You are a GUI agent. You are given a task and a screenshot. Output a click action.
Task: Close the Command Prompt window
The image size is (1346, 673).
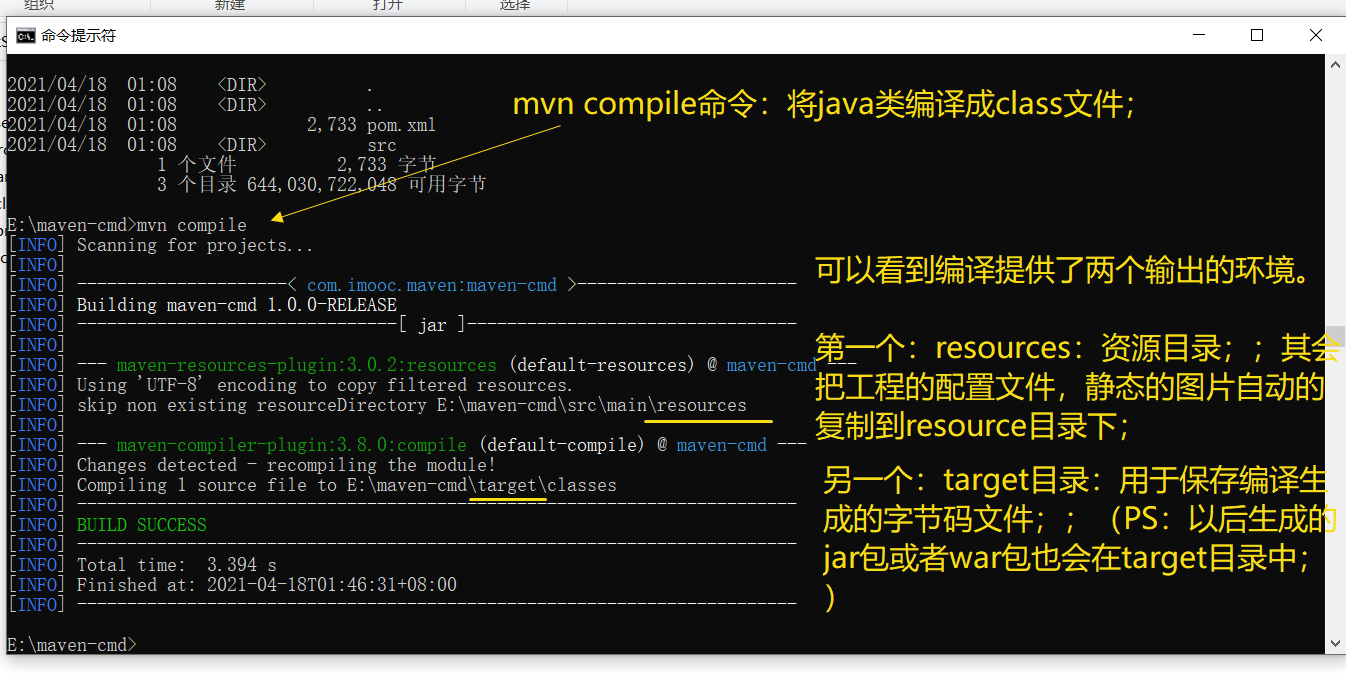pyautogui.click(x=1315, y=35)
